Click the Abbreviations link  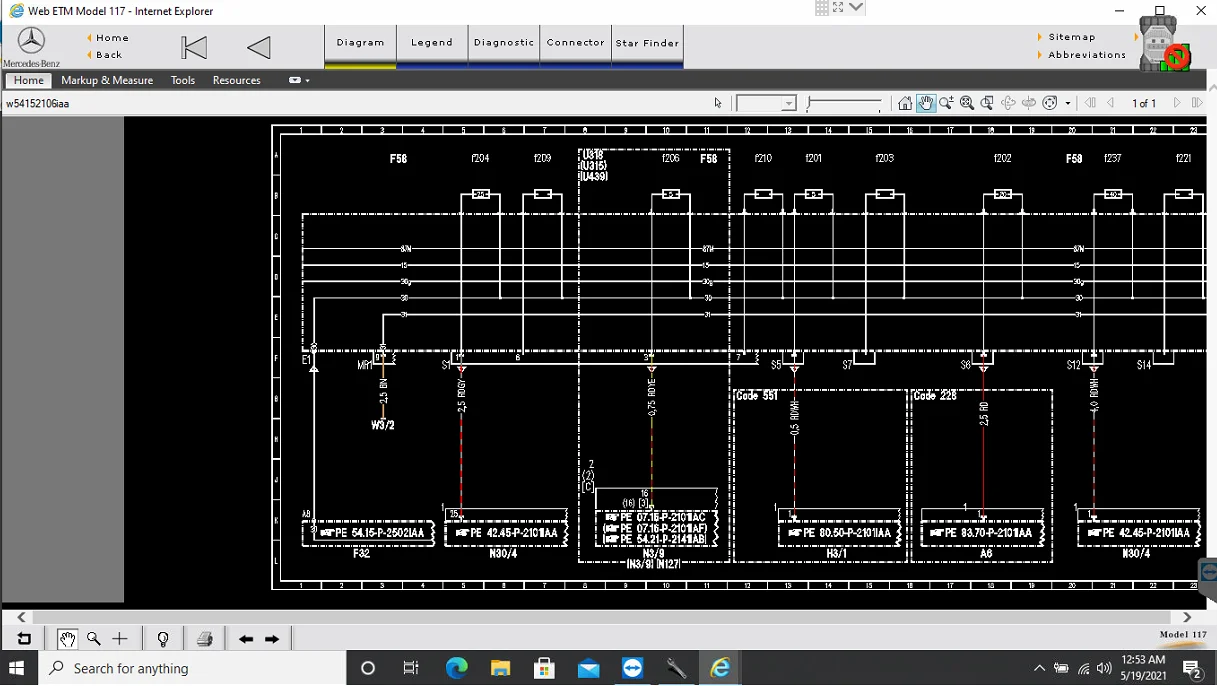tap(1087, 55)
